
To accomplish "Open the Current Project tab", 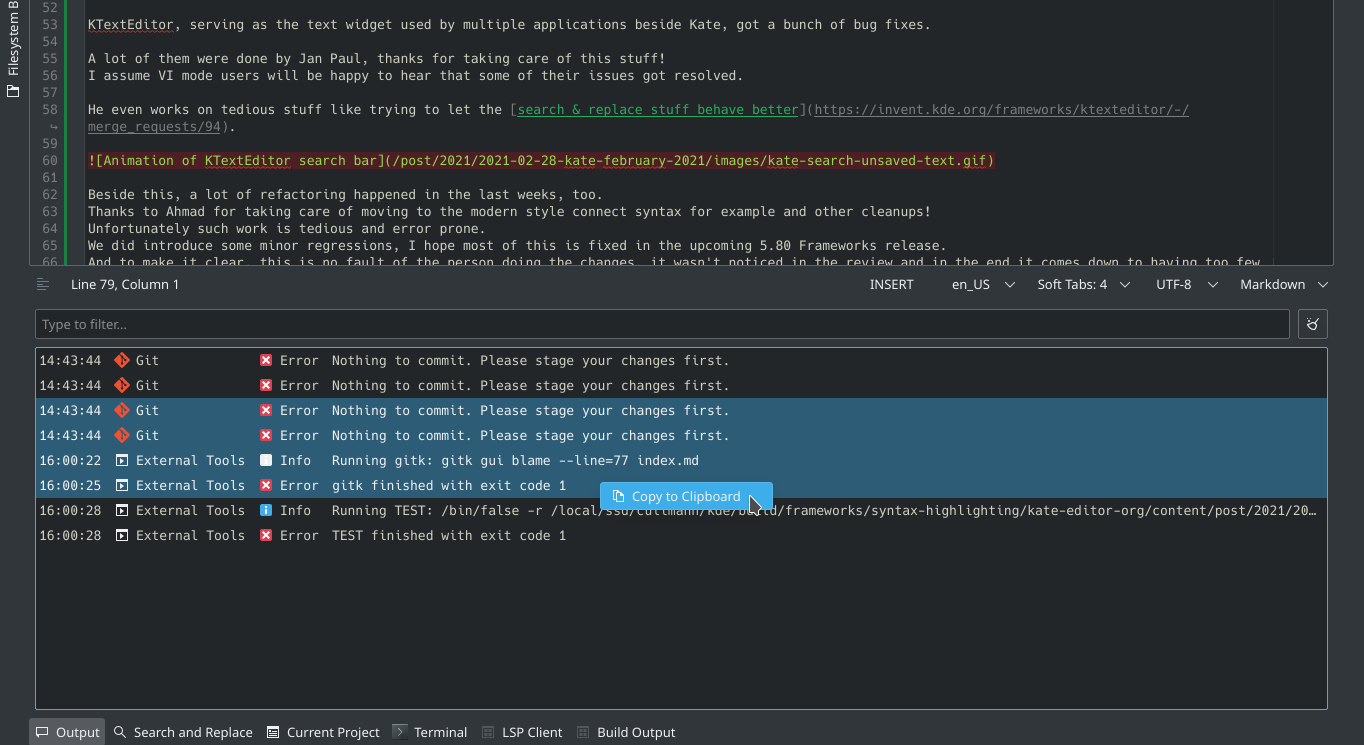I will [x=323, y=732].
